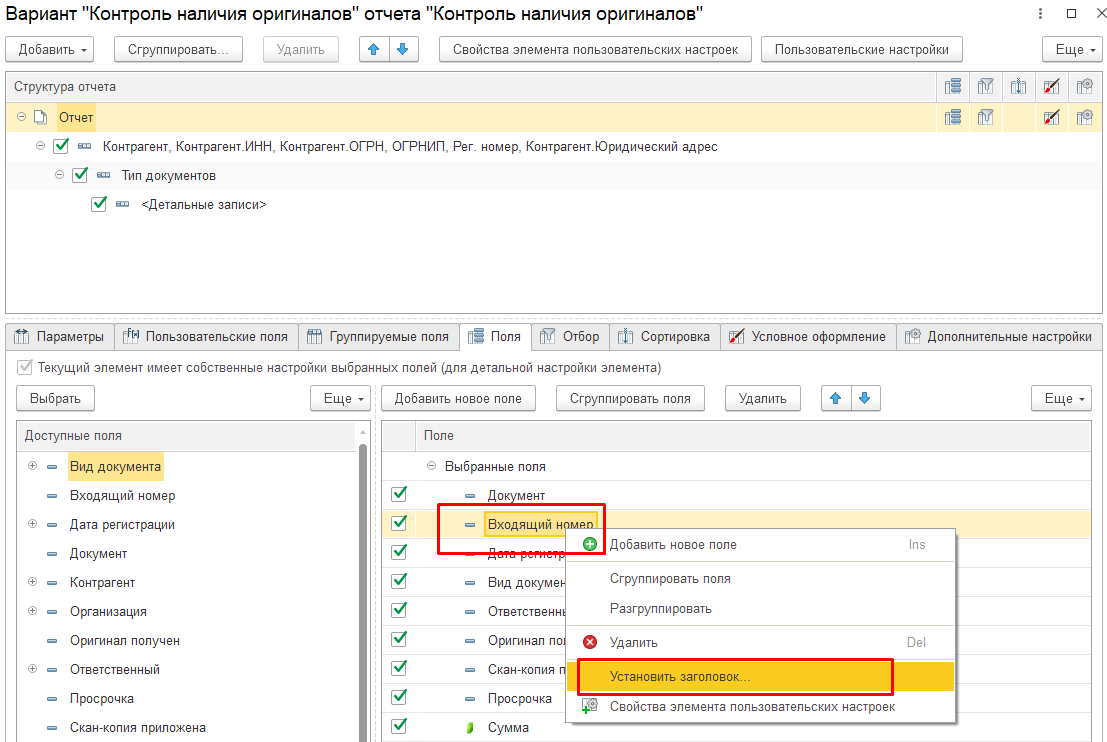1107x742 pixels.
Task: Collapse the Контрагент grouping node
Action: click(x=40, y=145)
